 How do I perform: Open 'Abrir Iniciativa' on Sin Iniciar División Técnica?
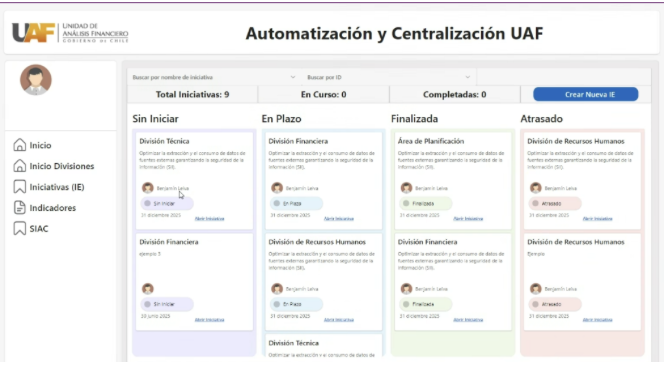[x=209, y=218]
